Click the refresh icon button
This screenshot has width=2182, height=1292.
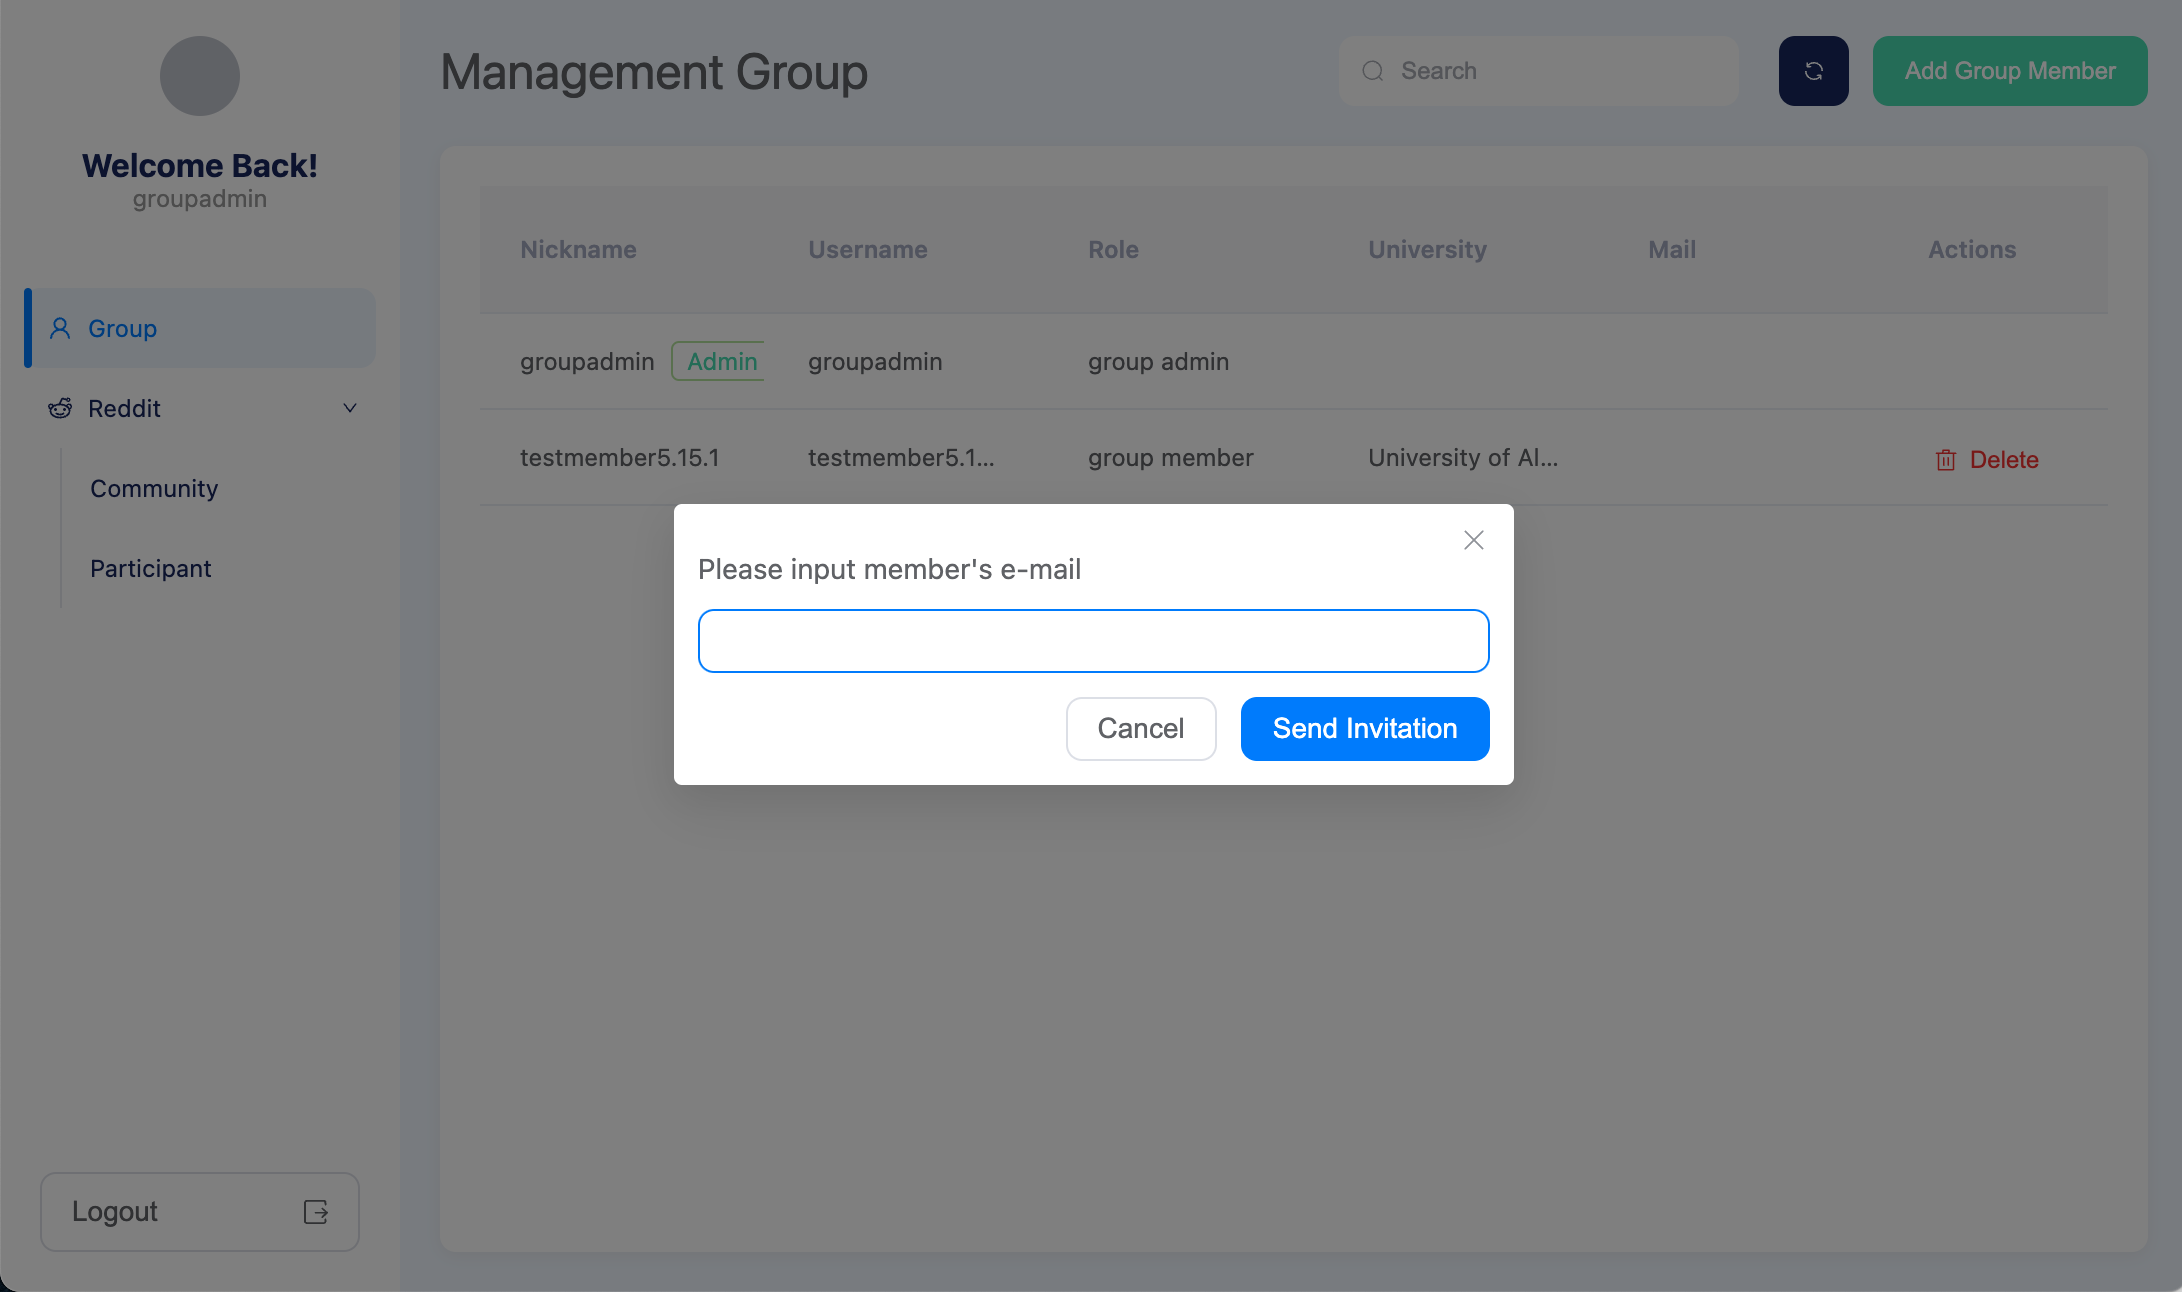(x=1813, y=71)
